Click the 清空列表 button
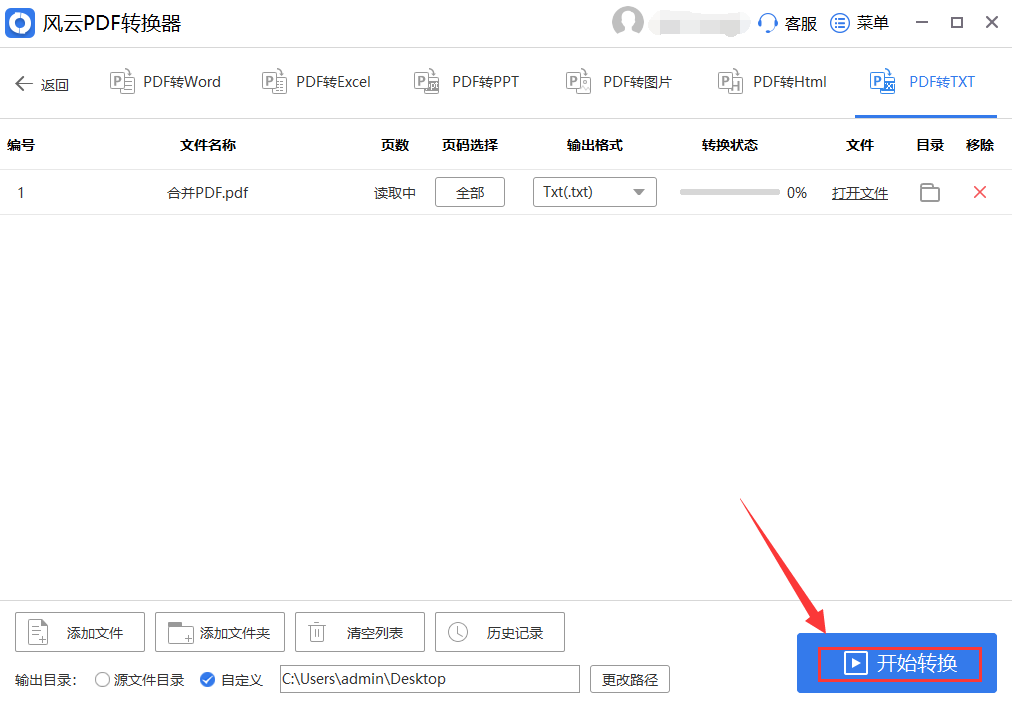1012x714 pixels. [360, 632]
